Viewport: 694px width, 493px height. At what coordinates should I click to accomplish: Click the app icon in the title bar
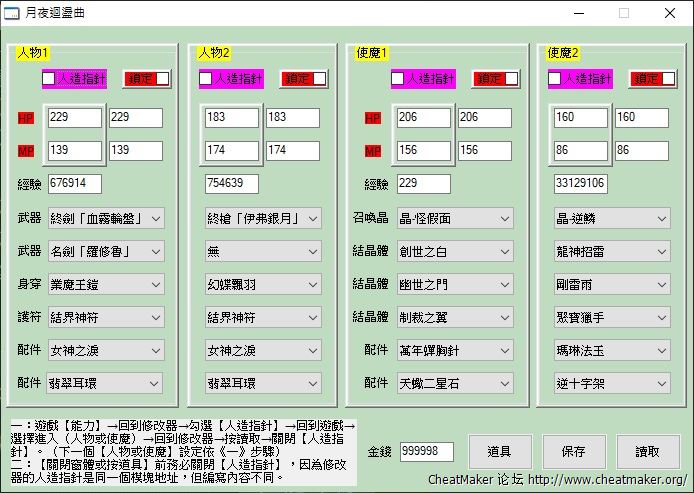point(13,13)
